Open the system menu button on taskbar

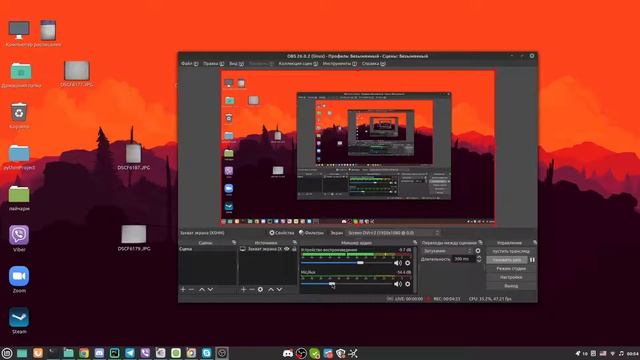click(7, 353)
